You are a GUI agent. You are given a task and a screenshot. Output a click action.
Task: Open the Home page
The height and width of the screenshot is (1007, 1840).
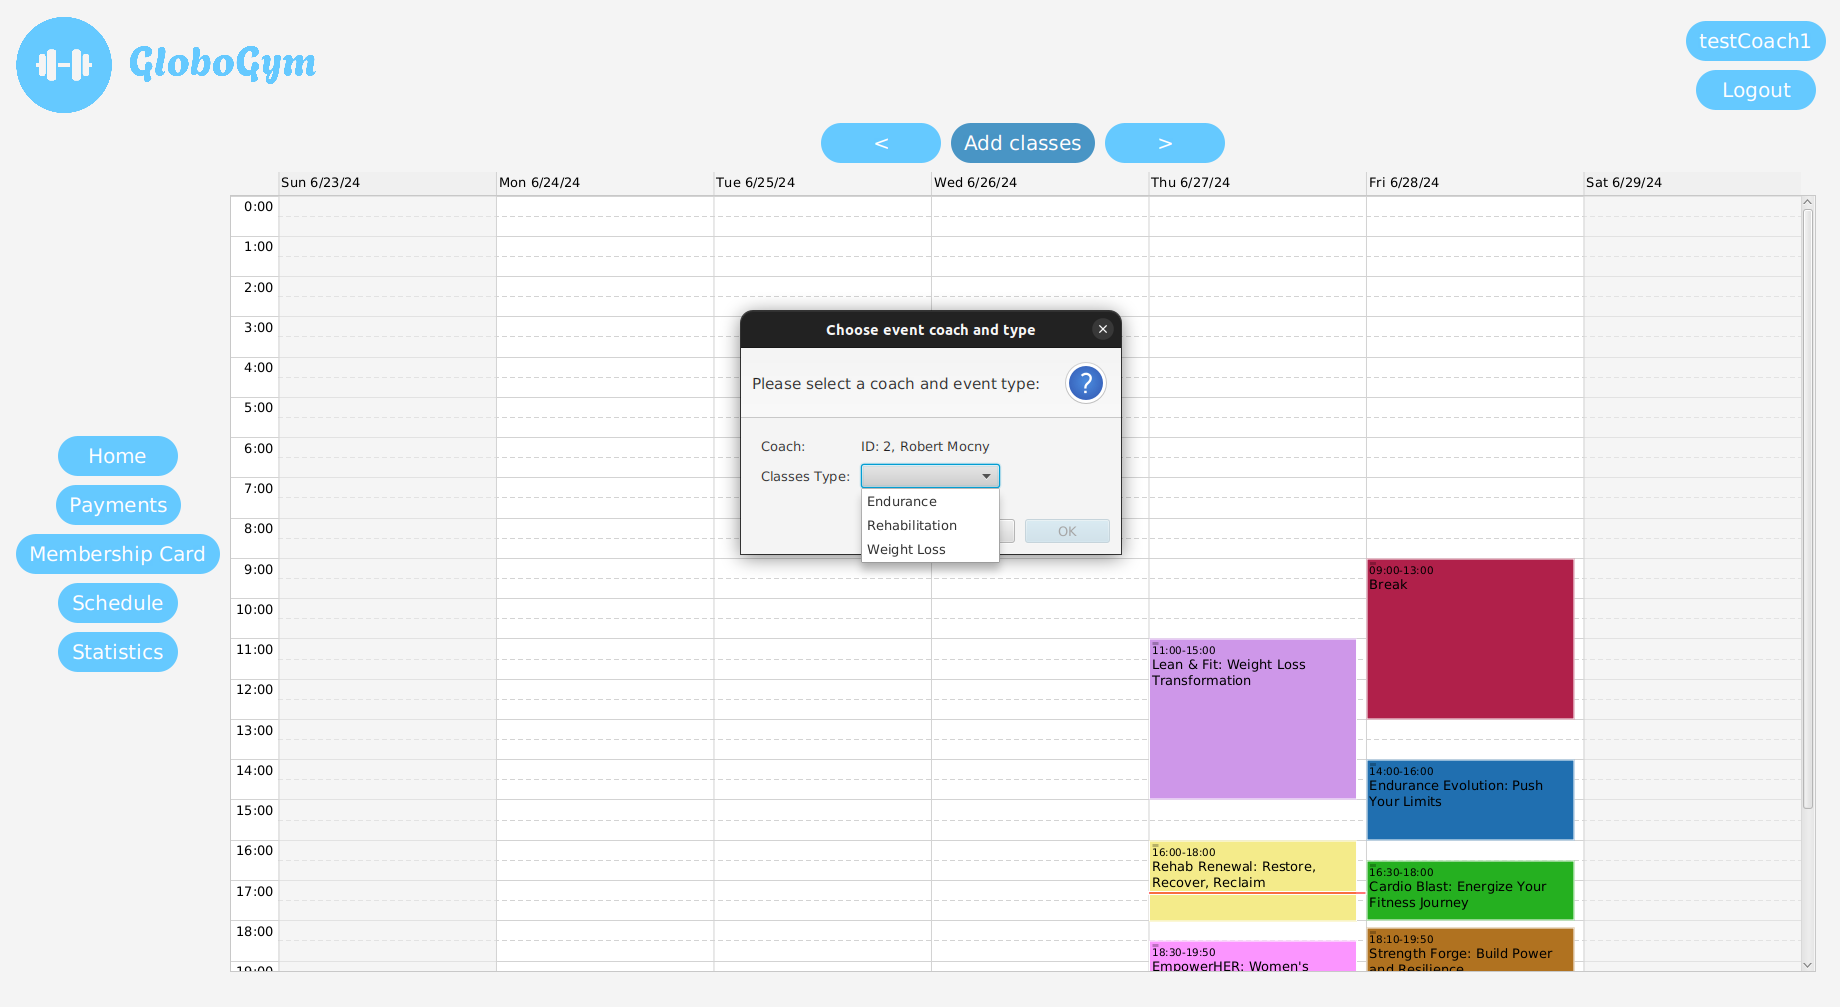coord(117,456)
